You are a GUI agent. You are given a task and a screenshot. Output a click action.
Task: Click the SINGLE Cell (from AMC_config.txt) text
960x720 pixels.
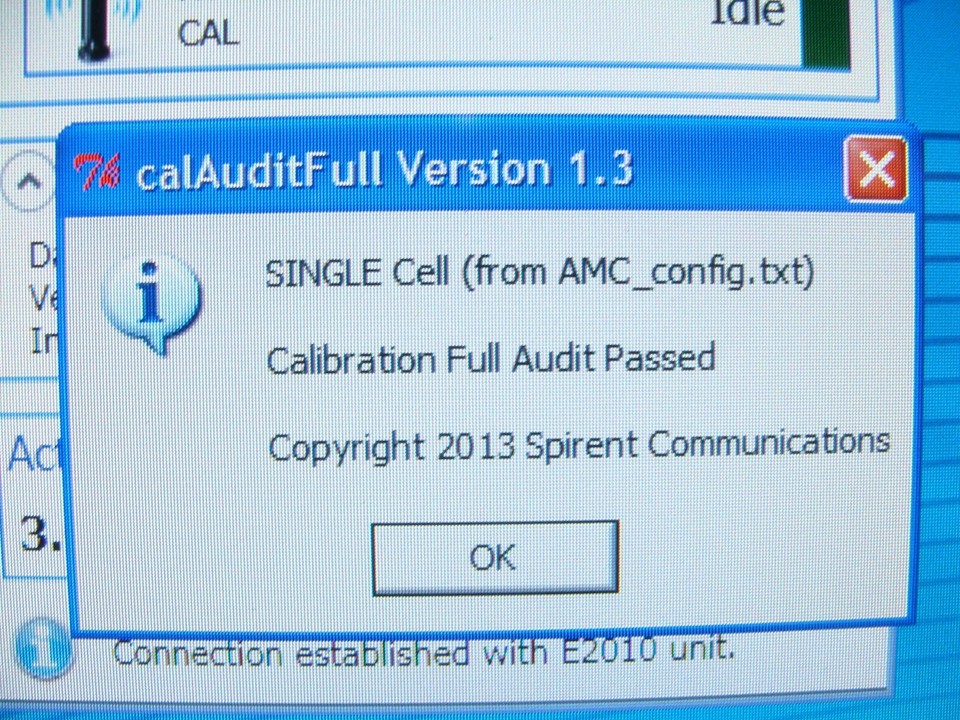(540, 273)
